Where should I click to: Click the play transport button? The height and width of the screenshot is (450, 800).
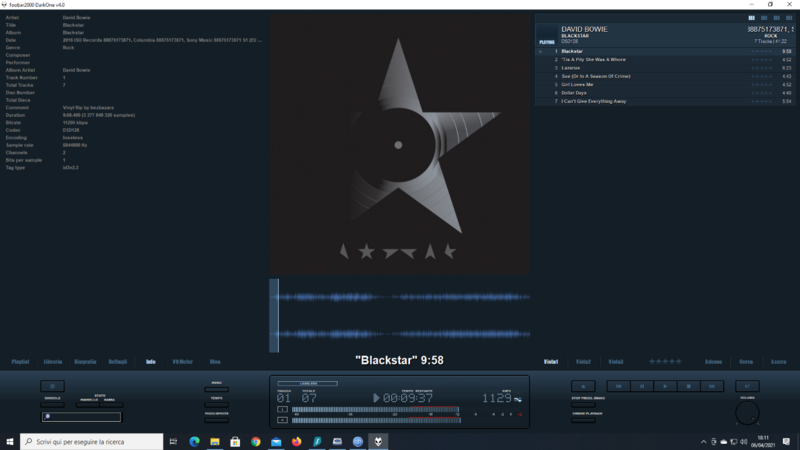coord(665,386)
